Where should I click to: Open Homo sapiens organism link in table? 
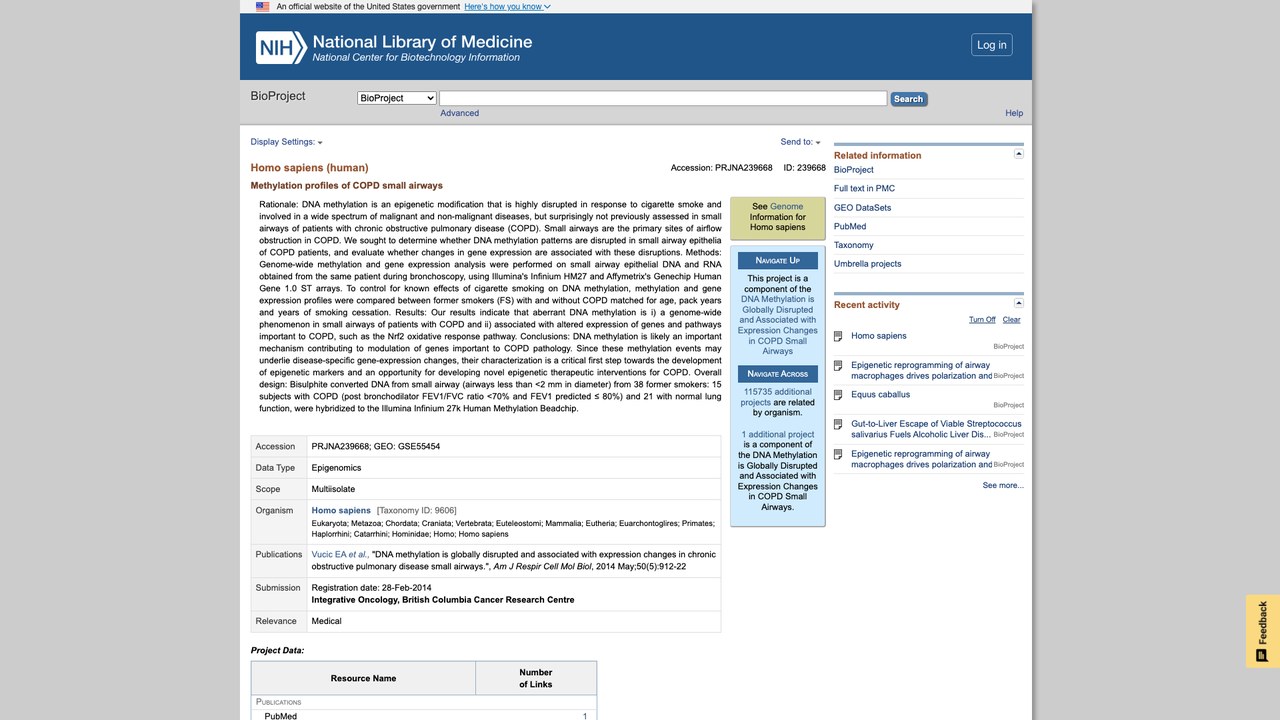pos(341,511)
